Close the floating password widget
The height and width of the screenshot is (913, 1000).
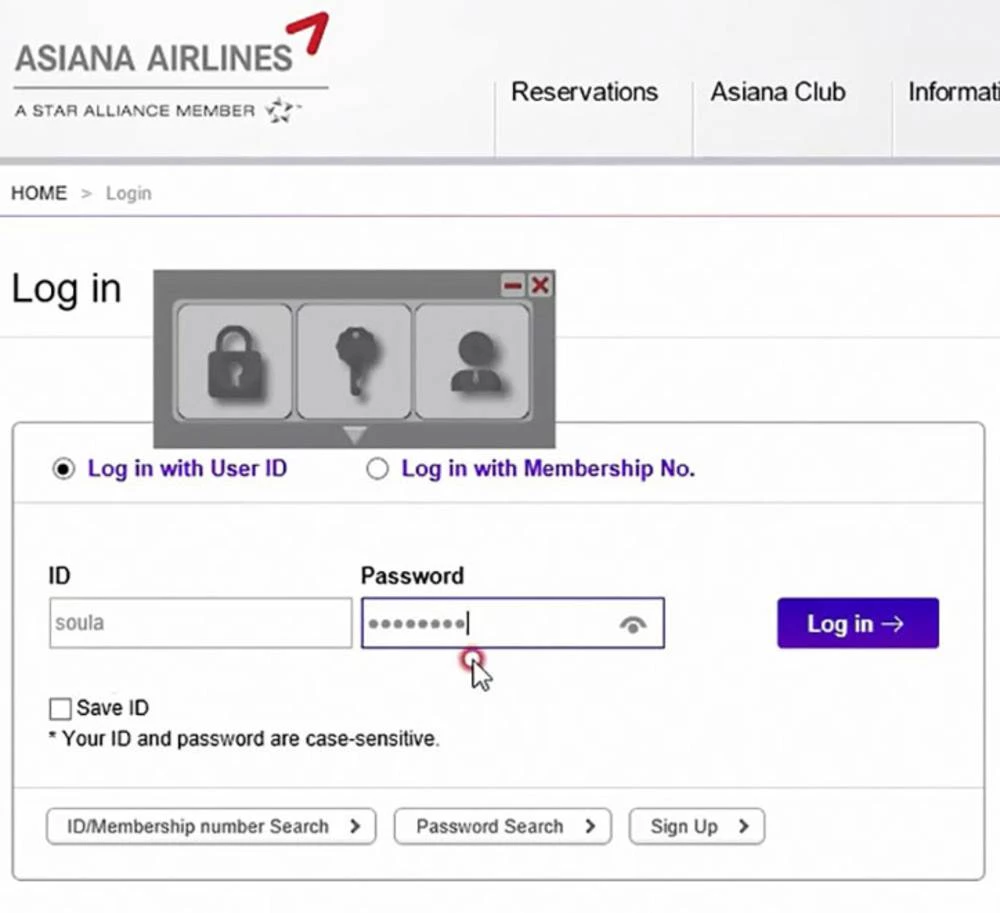pyautogui.click(x=540, y=286)
